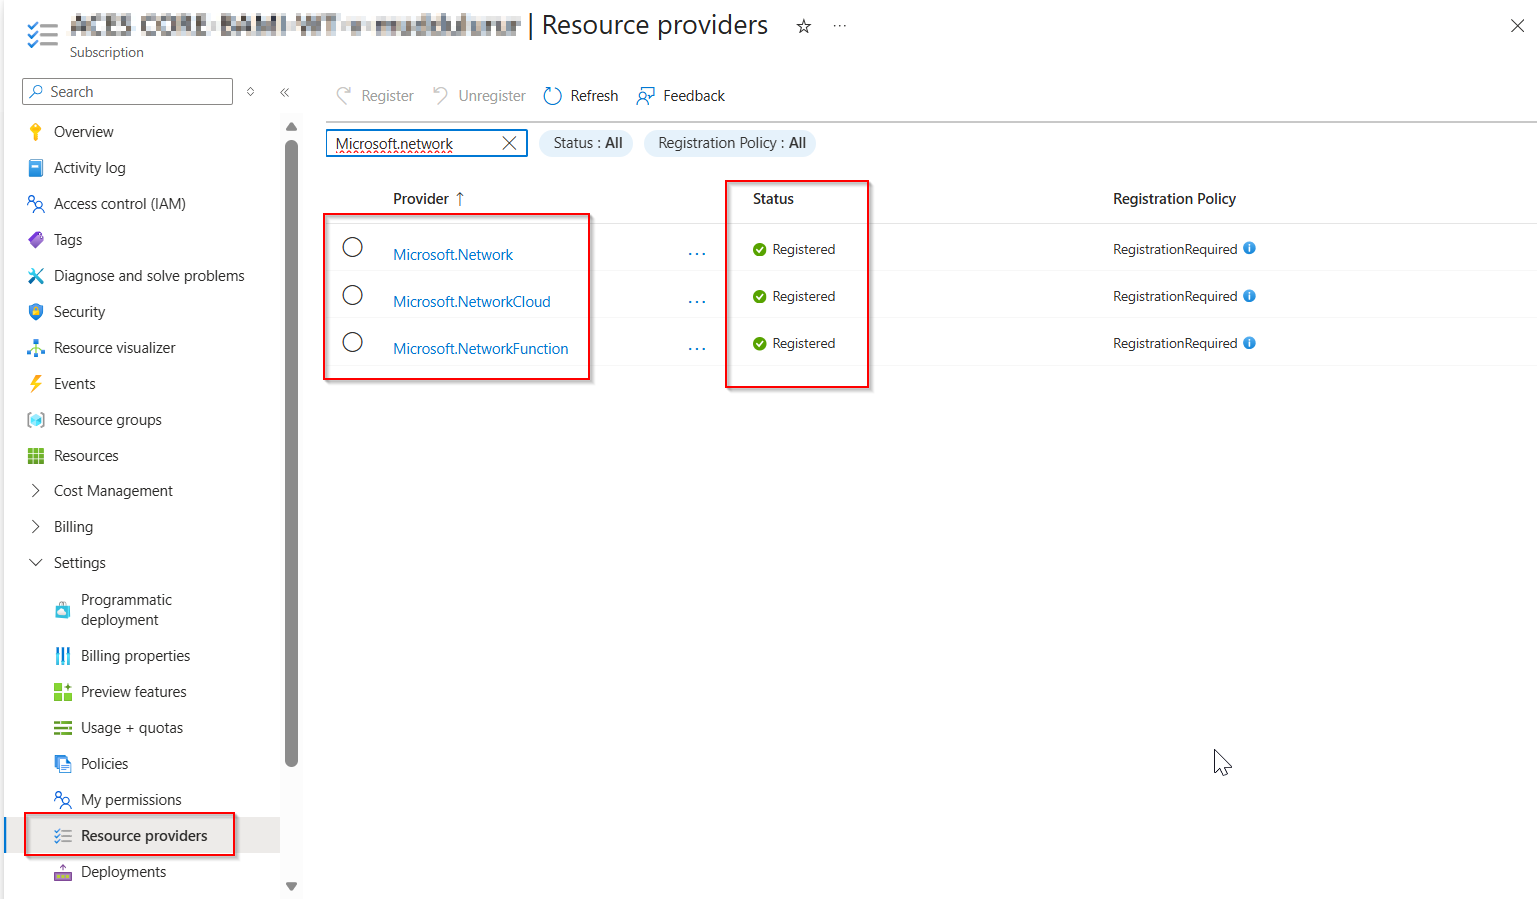Open the Status : All filter

point(587,143)
